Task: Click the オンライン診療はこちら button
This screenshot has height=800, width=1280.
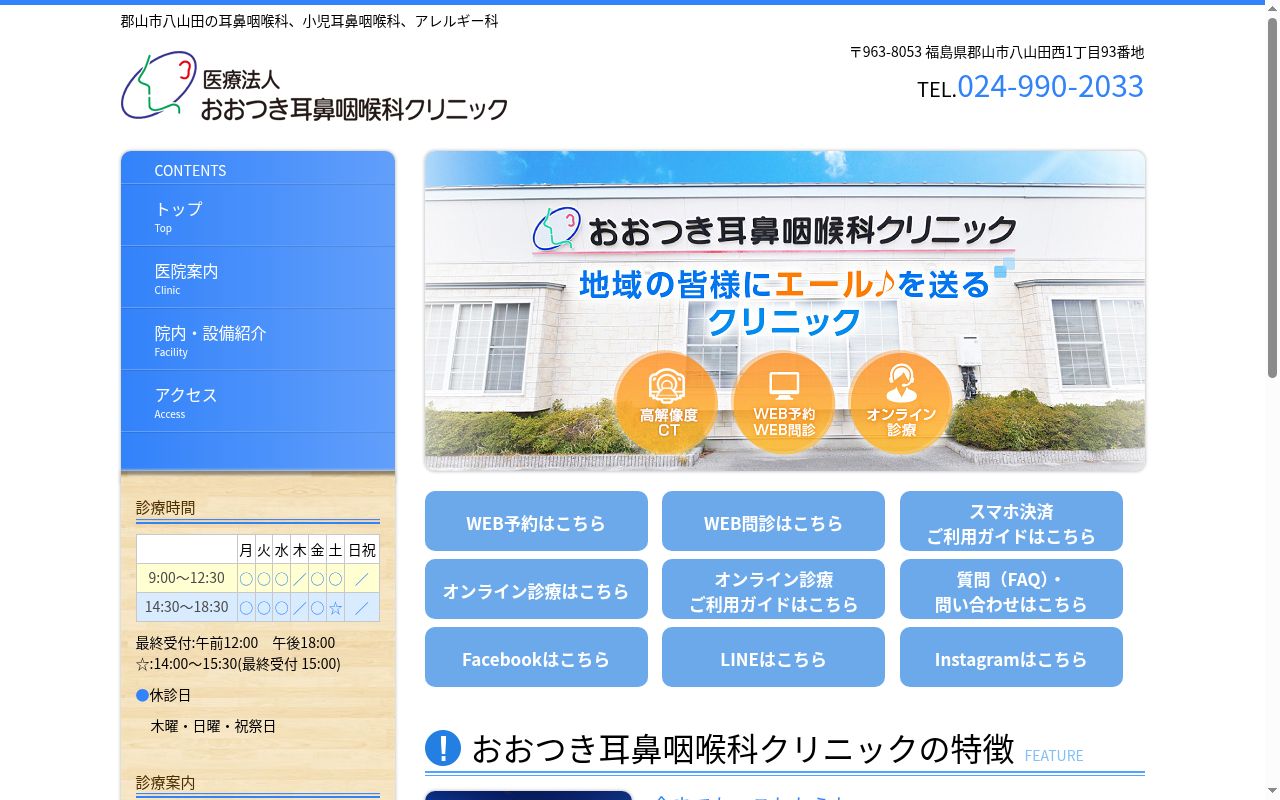Action: point(536,589)
